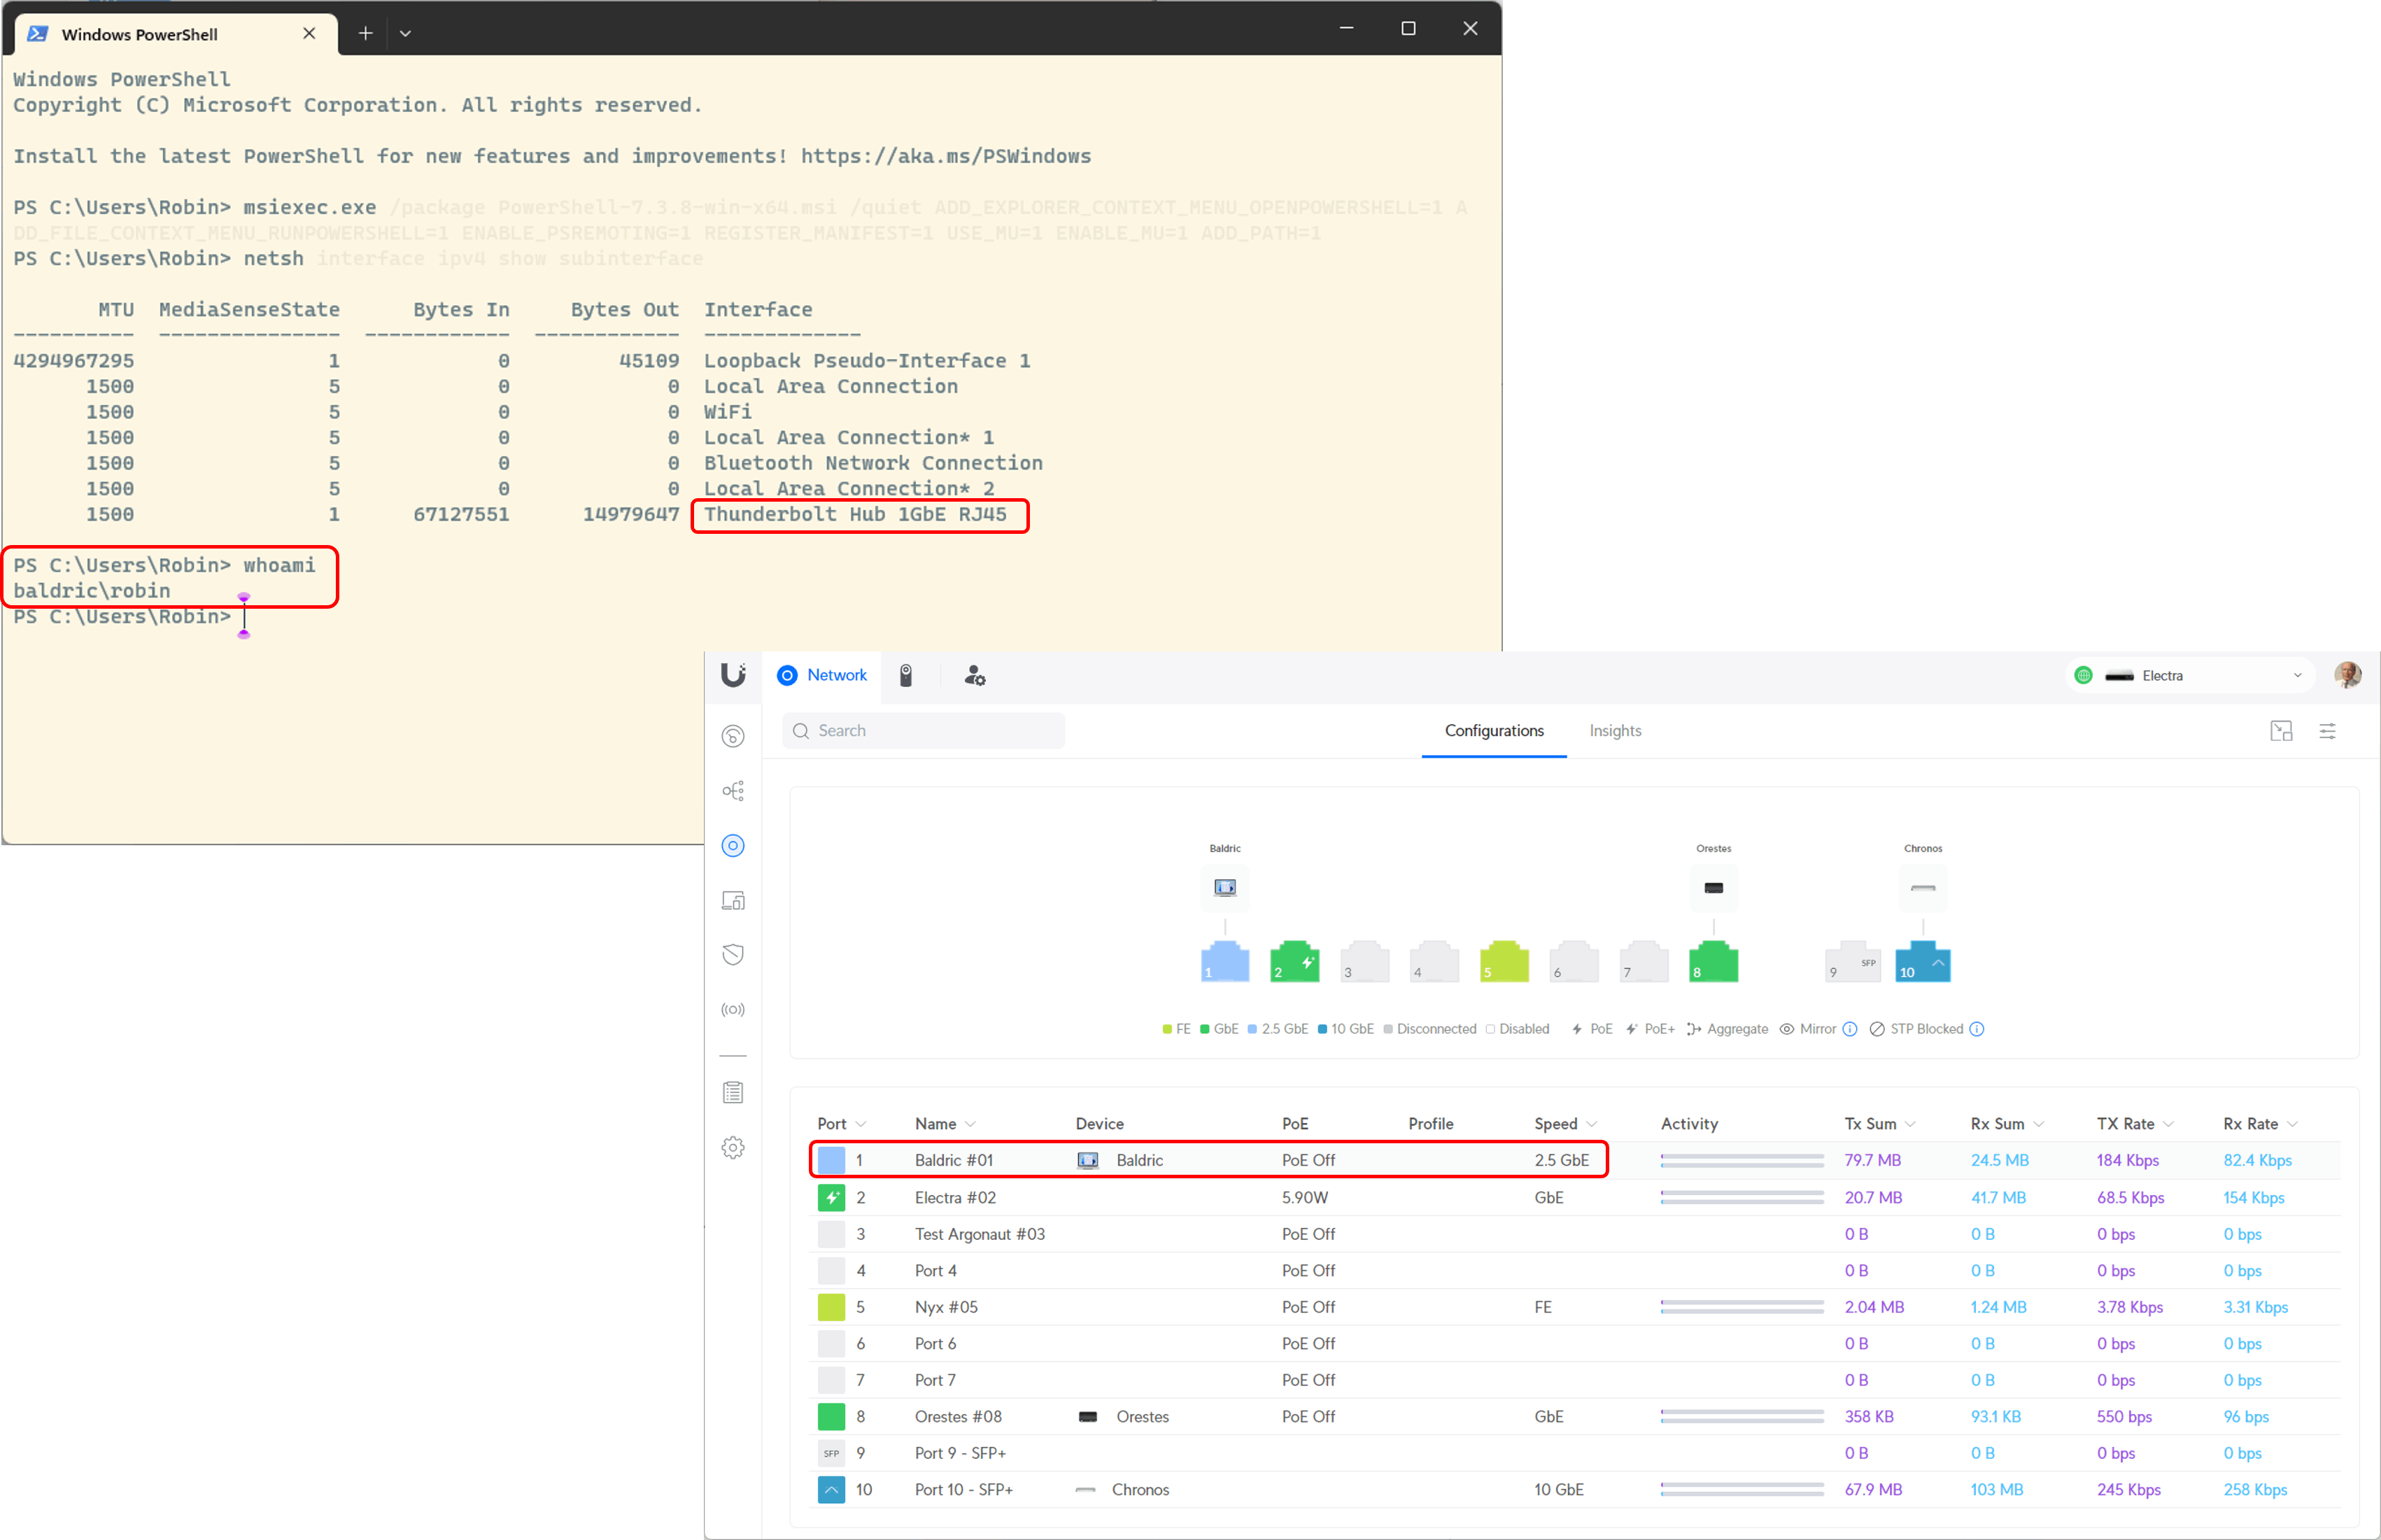Open the UniFi Protect camera app icon

tap(906, 676)
